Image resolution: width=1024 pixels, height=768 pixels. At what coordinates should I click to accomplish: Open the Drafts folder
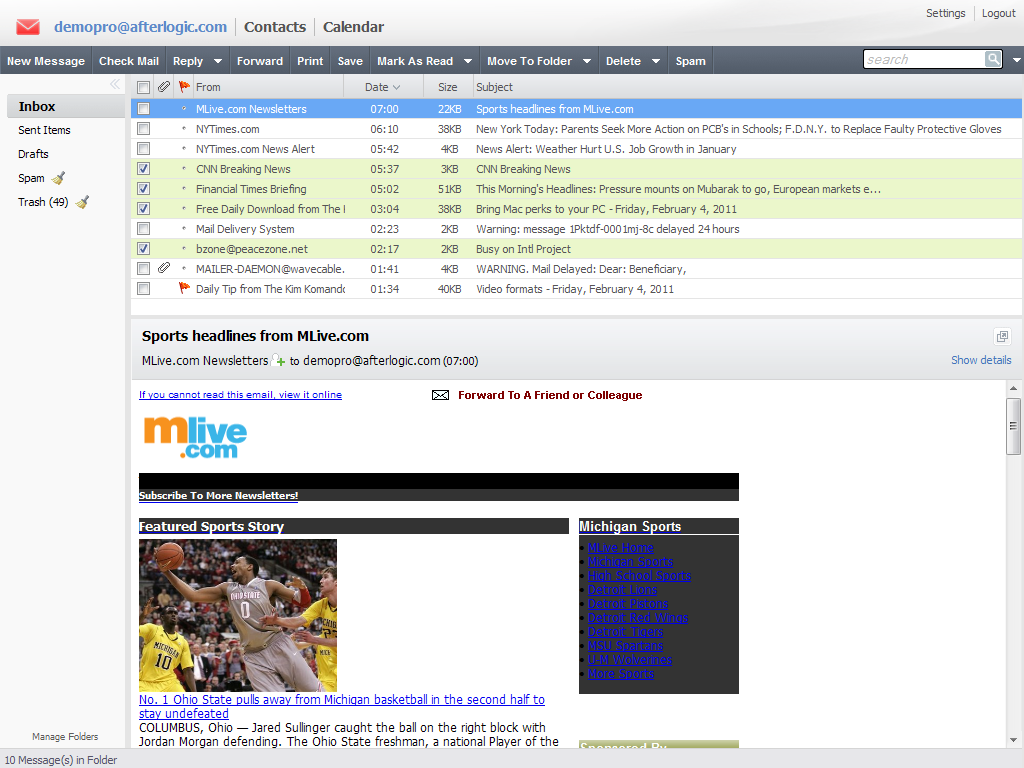pos(33,154)
